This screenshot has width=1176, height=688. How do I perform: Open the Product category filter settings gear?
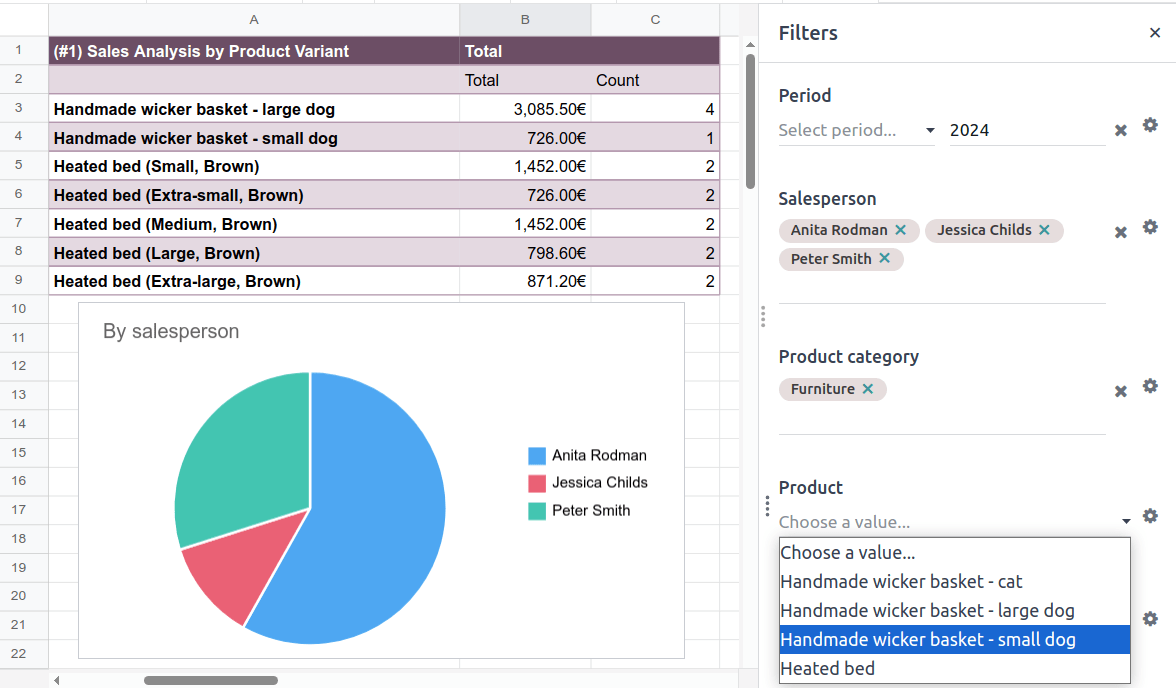[x=1150, y=386]
